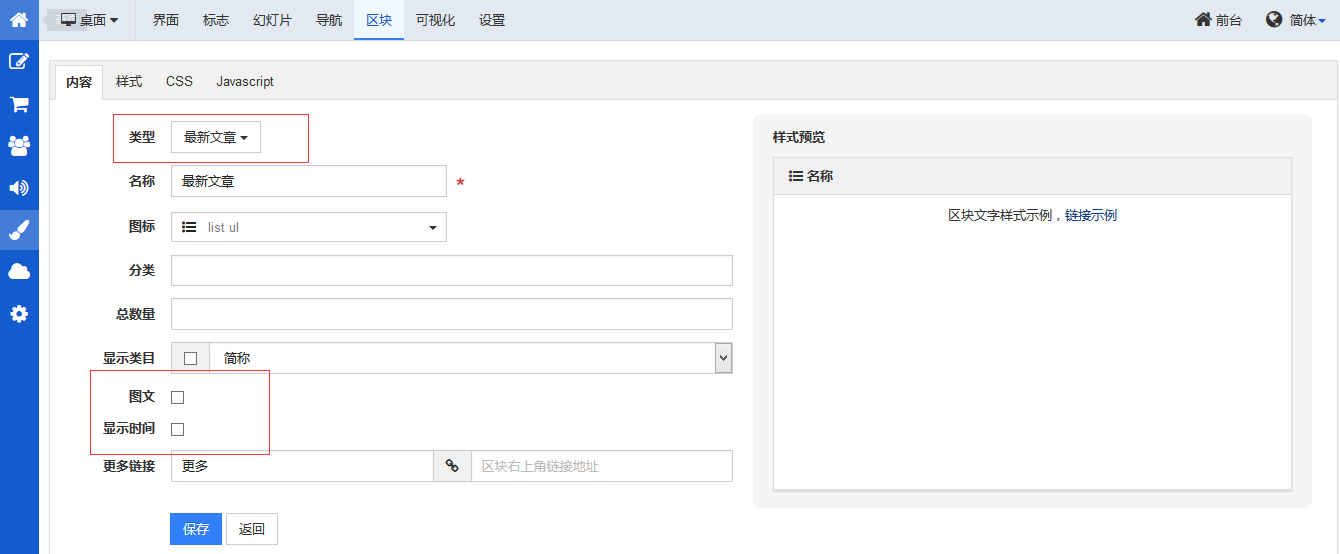Image resolution: width=1340 pixels, height=554 pixels.
Task: Enable the 图文 checkbox
Action: click(178, 397)
